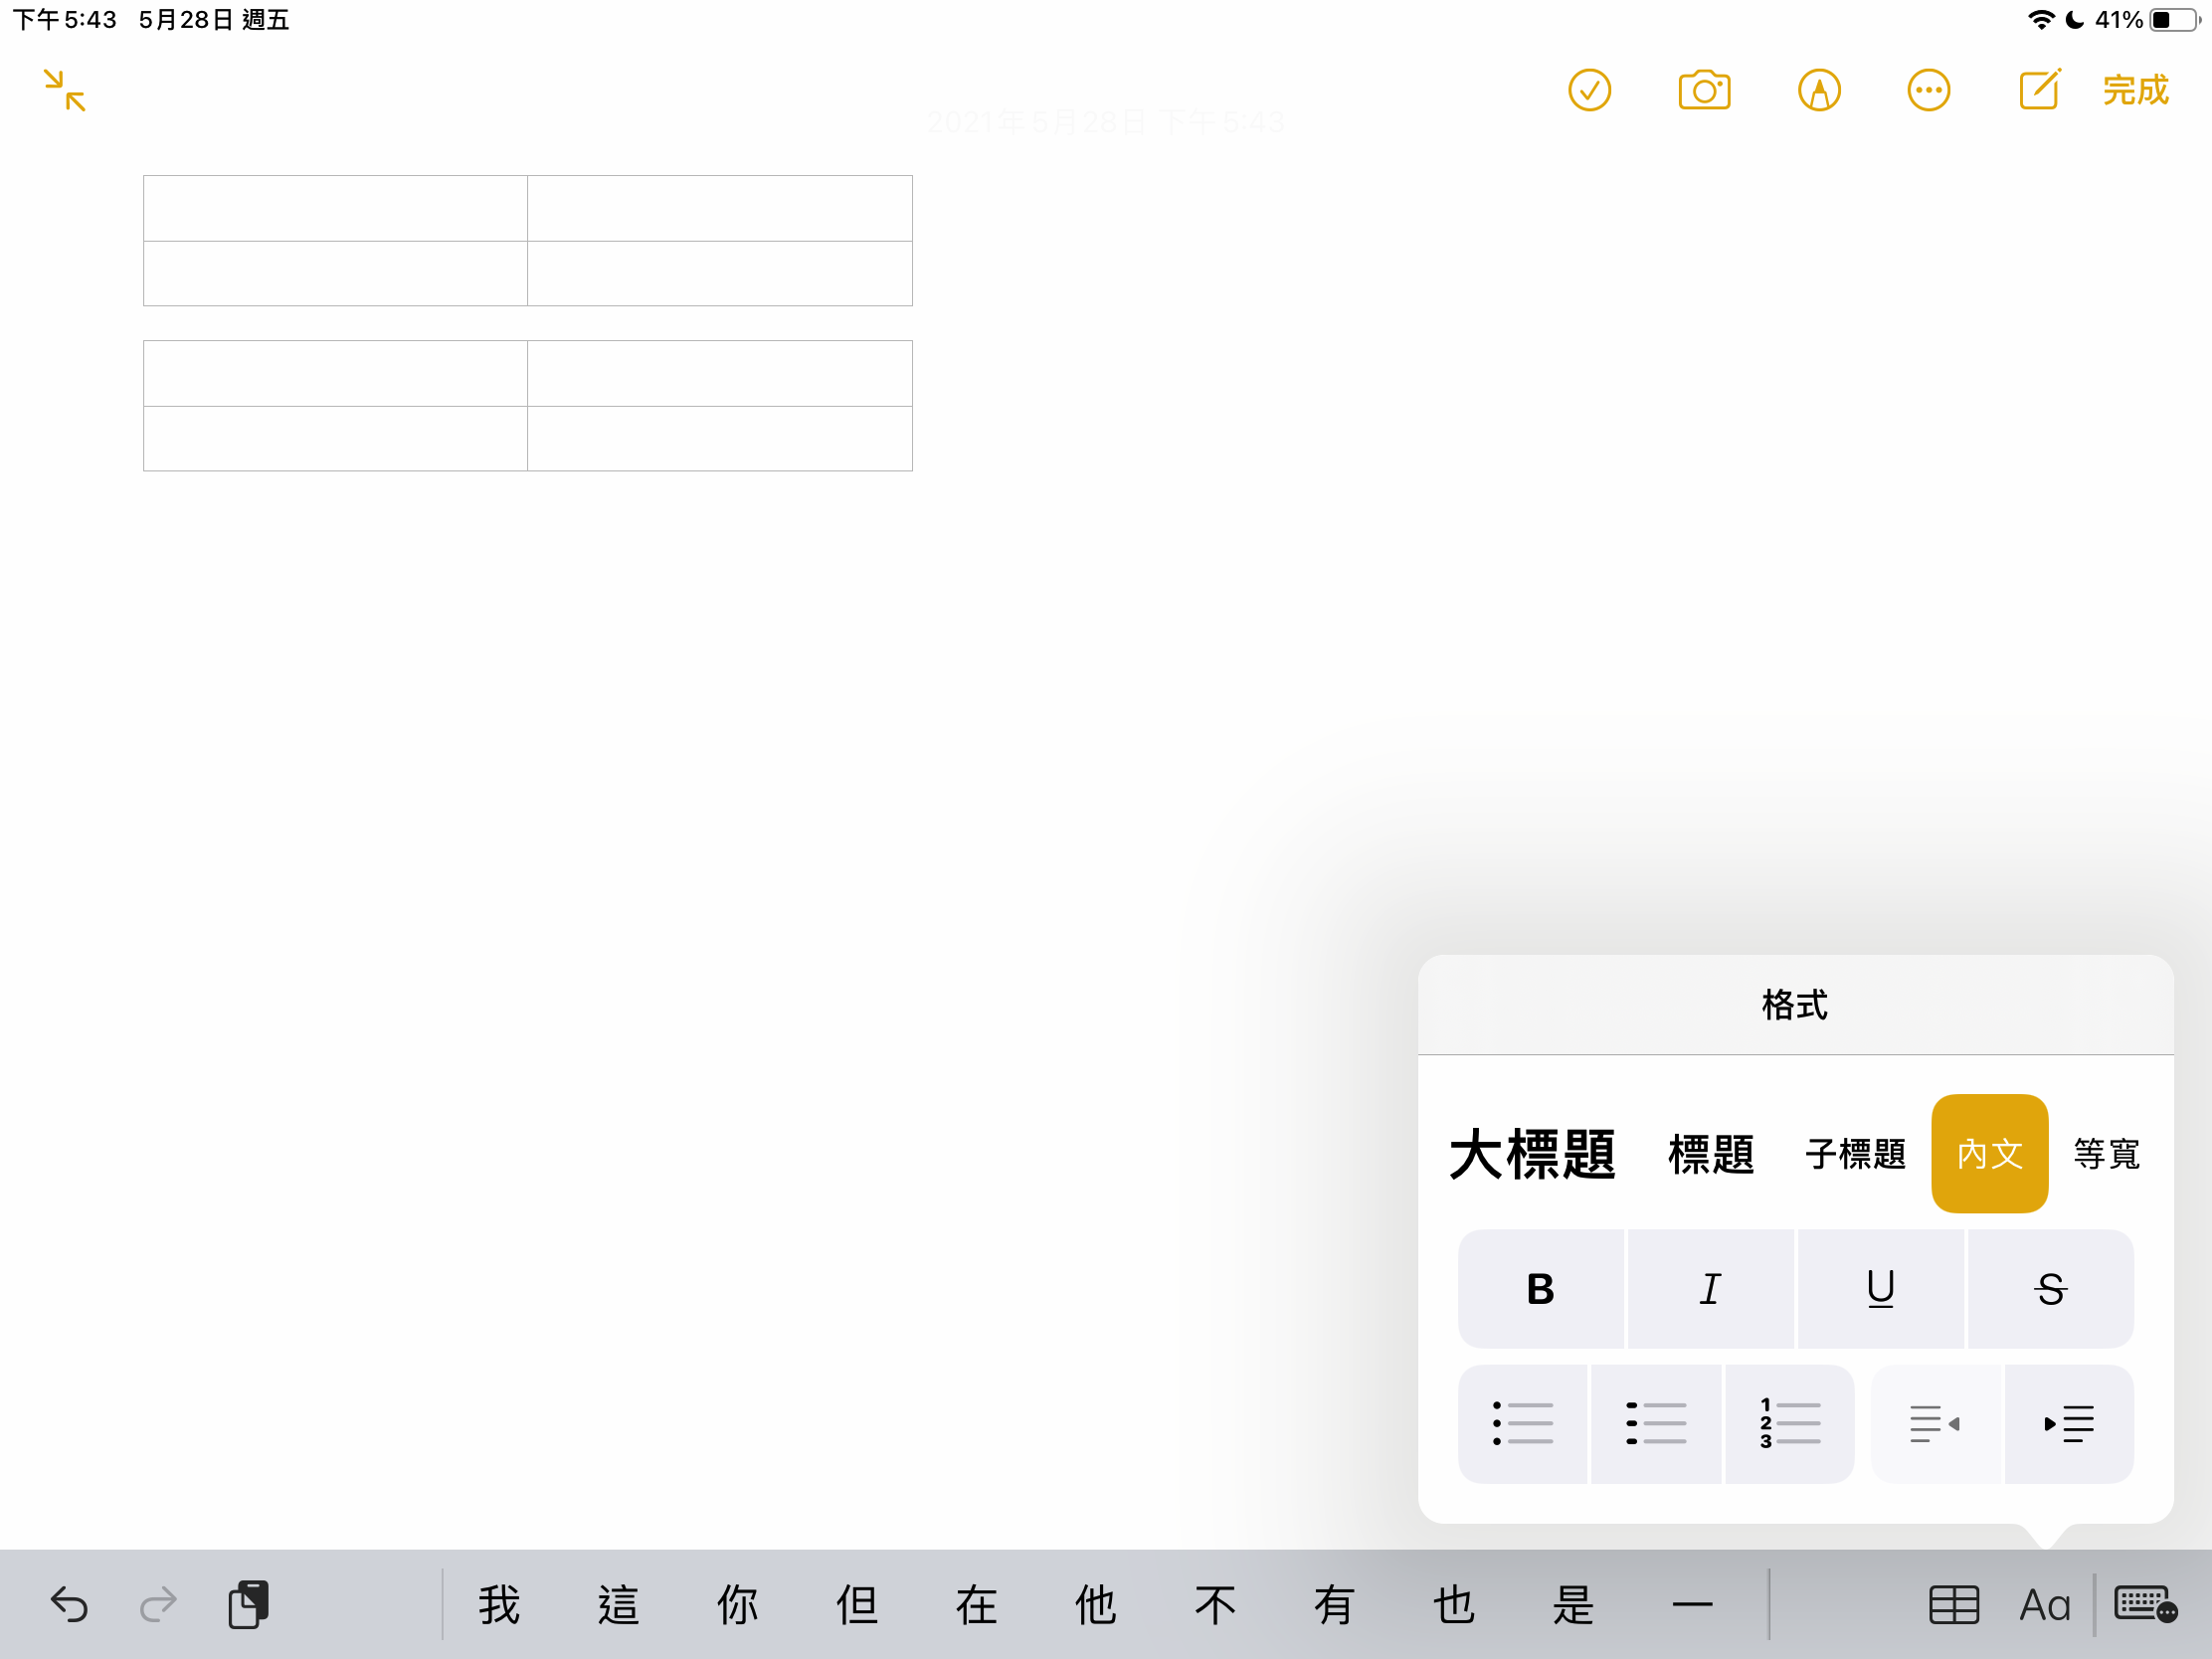Open the Aa format popover button
The width and height of the screenshot is (2212, 1659).
click(2045, 1605)
